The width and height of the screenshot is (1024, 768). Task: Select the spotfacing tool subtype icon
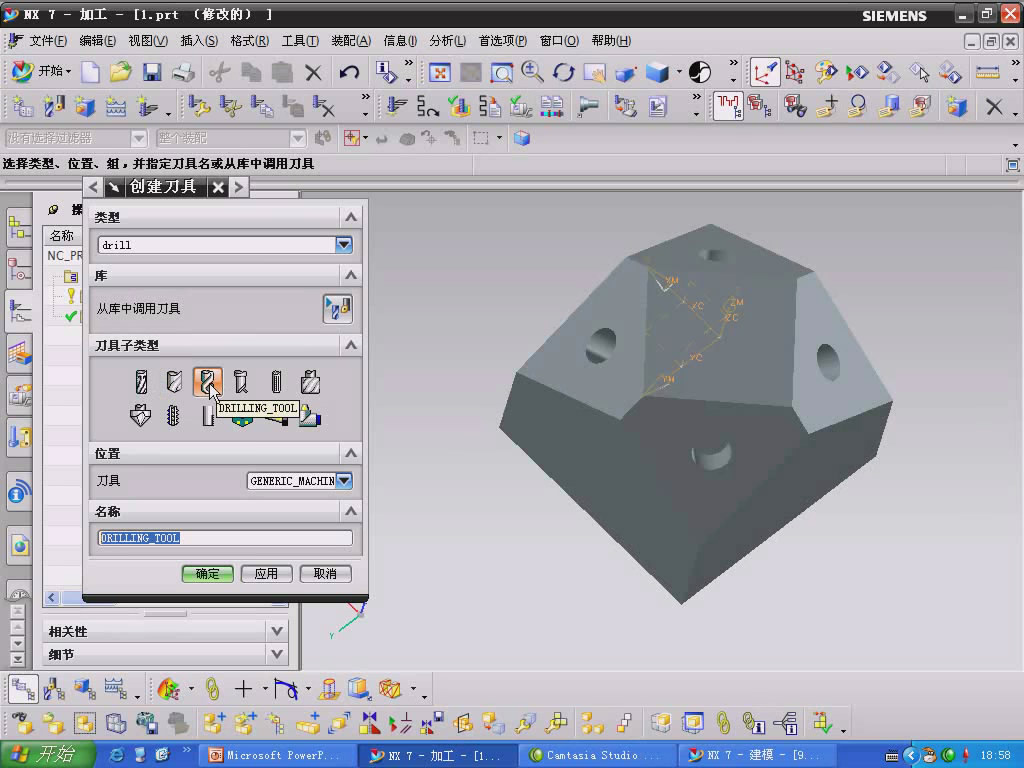click(x=141, y=382)
